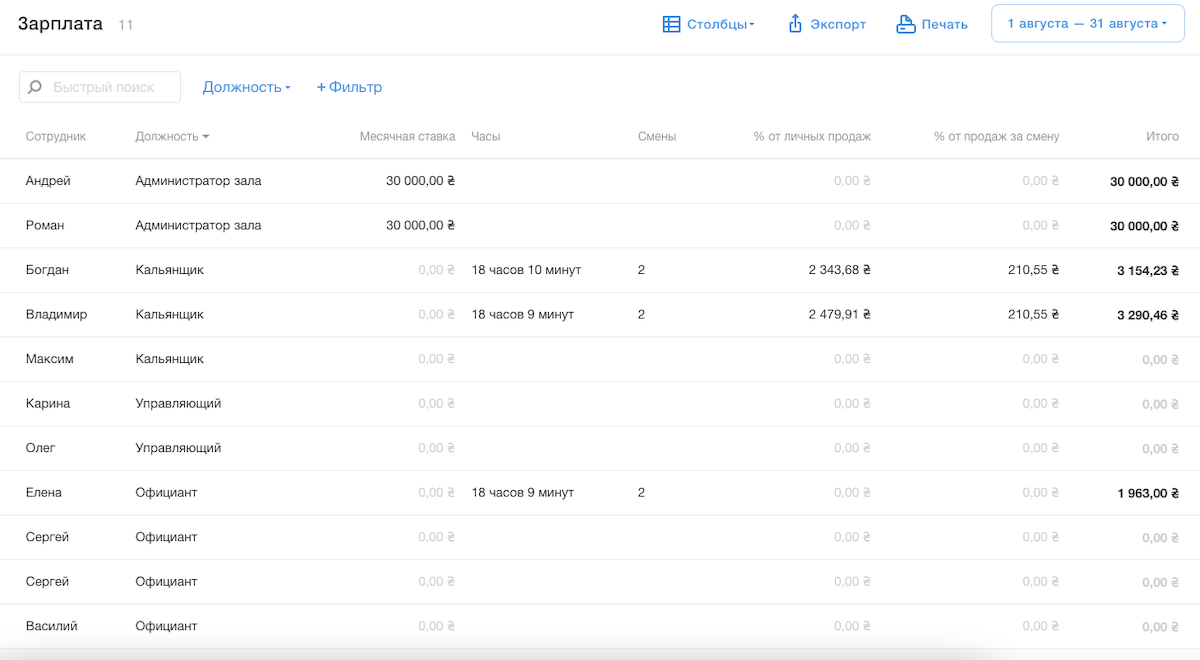This screenshot has height=660, width=1200.
Task: Select employee Олег row
Action: [600, 448]
